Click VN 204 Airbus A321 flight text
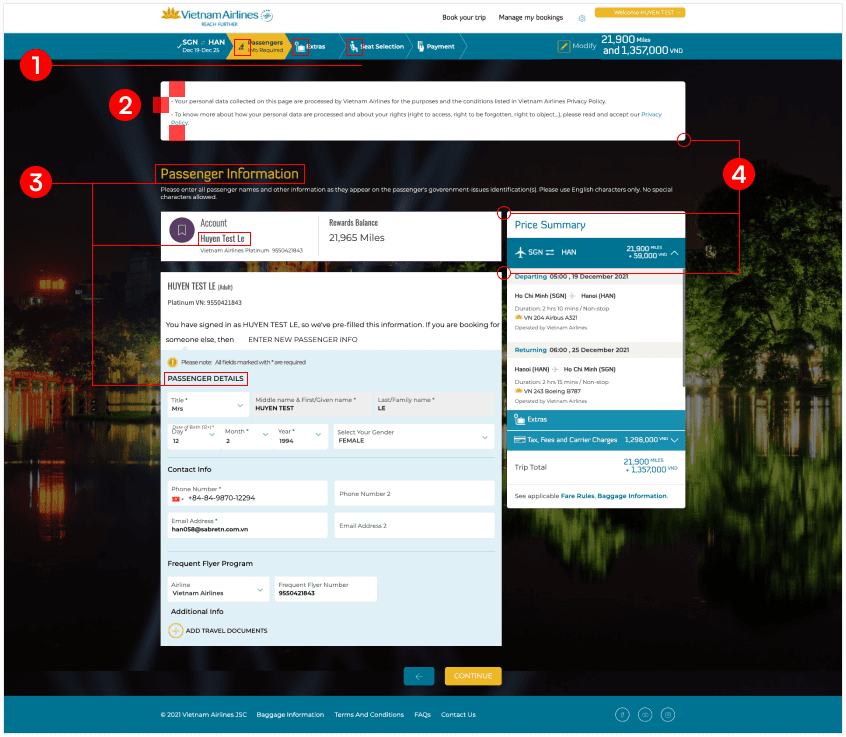The image size is (846, 737). [550, 318]
